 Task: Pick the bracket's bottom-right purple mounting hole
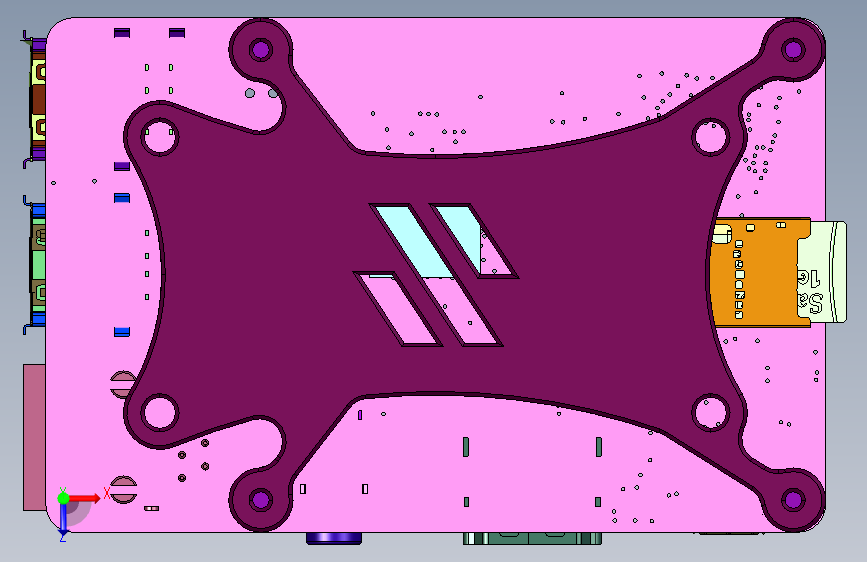[x=793, y=500]
